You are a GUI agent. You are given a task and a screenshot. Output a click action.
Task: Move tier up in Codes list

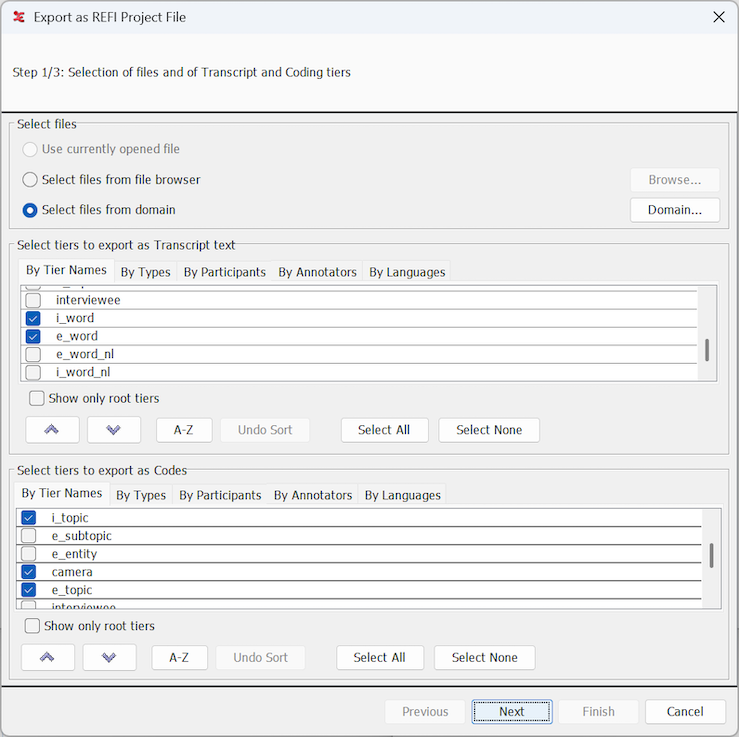pyautogui.click(x=48, y=657)
